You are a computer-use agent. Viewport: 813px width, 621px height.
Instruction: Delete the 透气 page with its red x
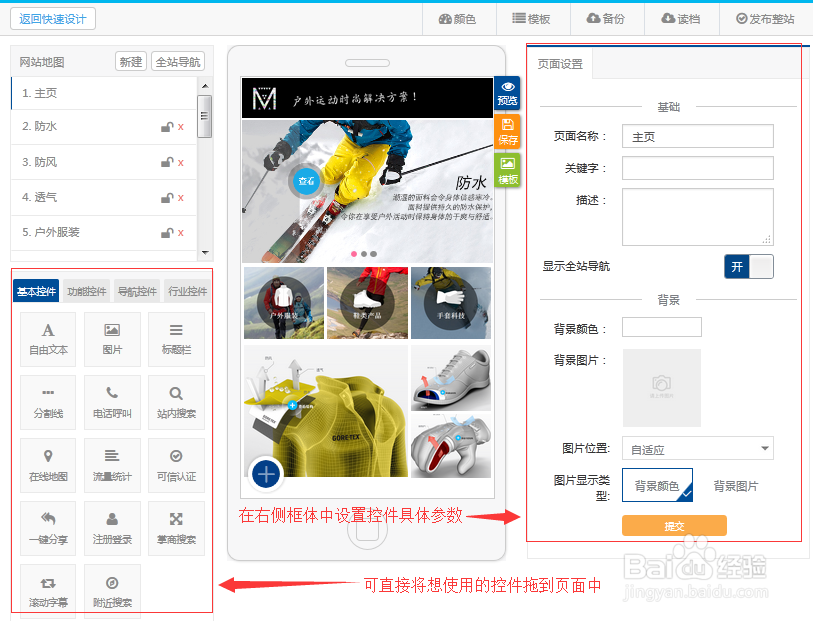point(180,197)
